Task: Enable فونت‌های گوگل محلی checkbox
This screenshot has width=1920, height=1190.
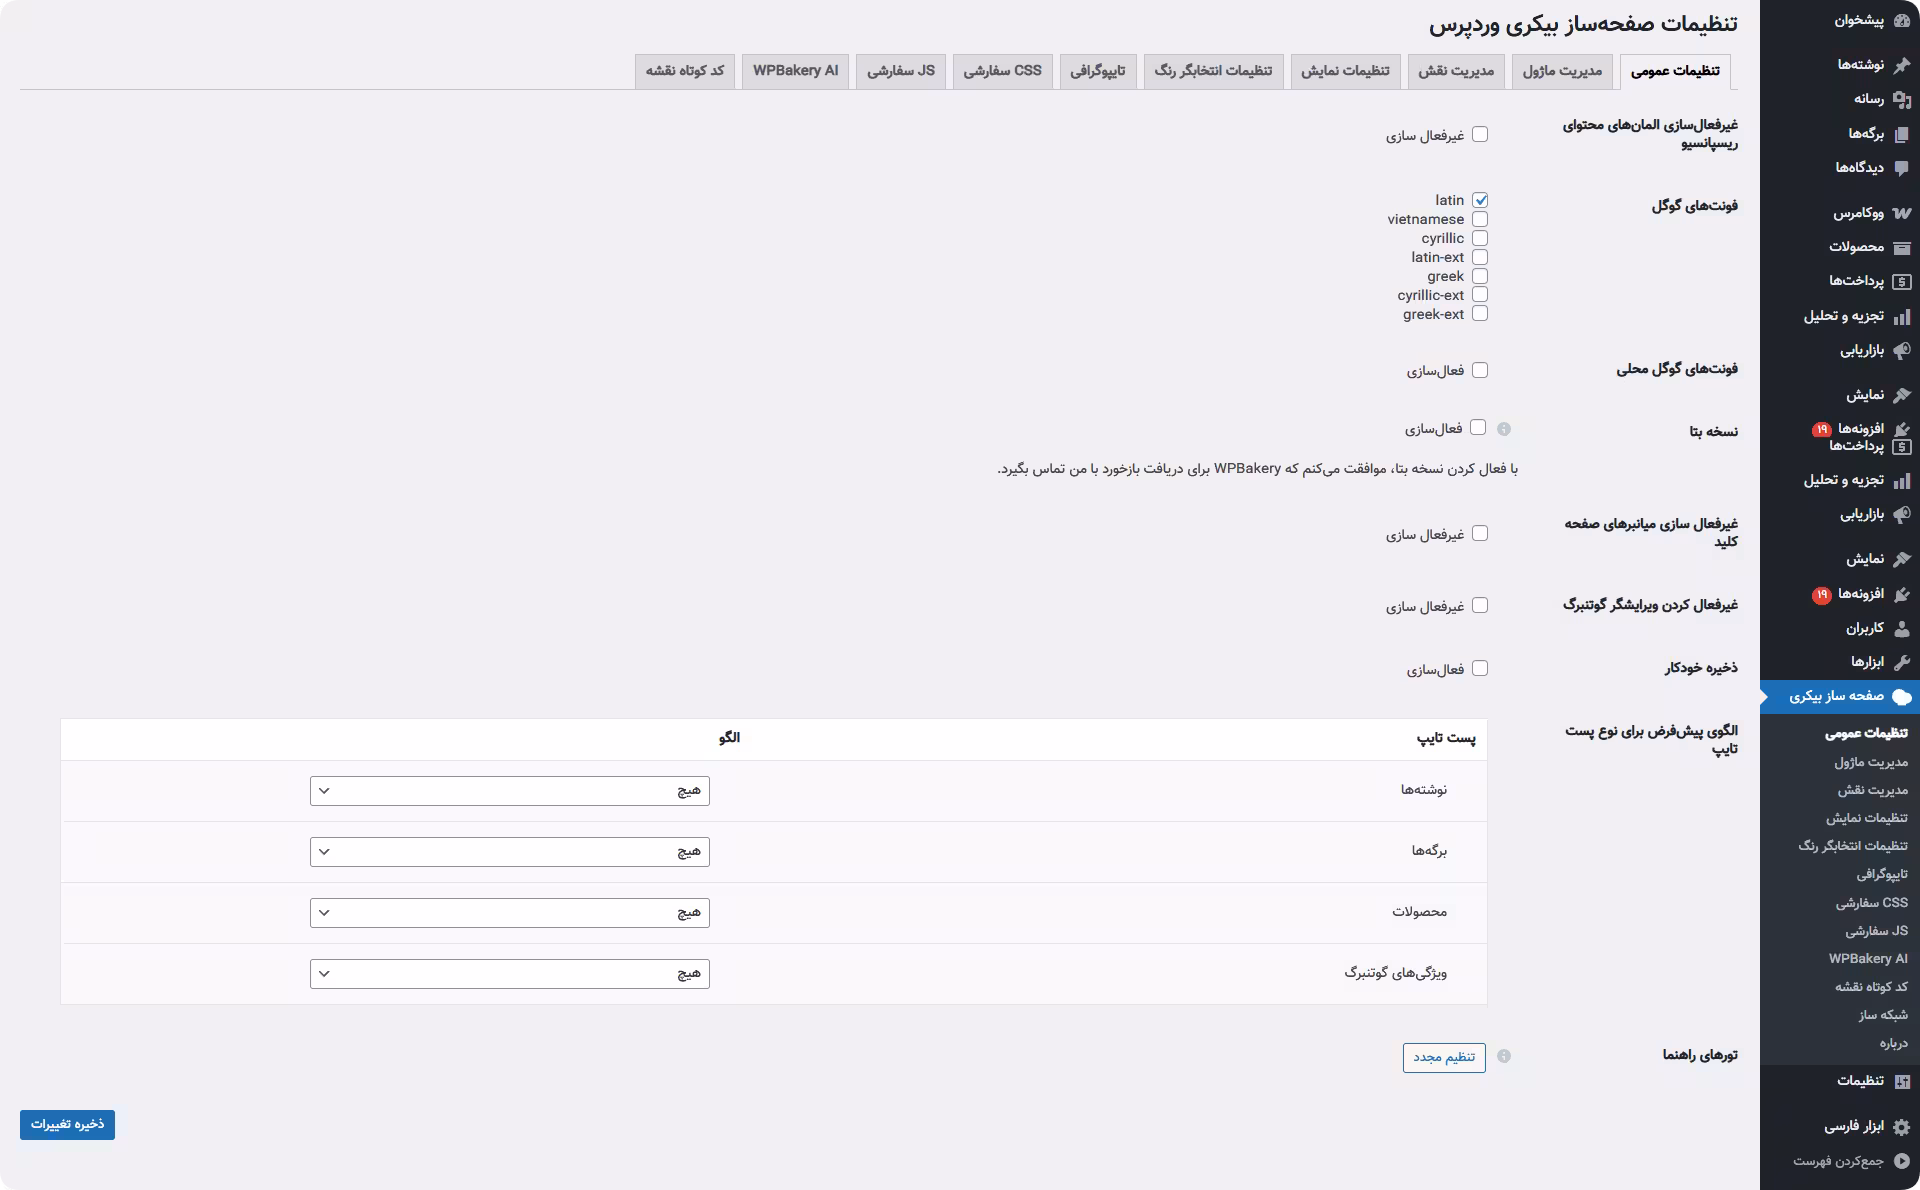Action: pyautogui.click(x=1480, y=370)
